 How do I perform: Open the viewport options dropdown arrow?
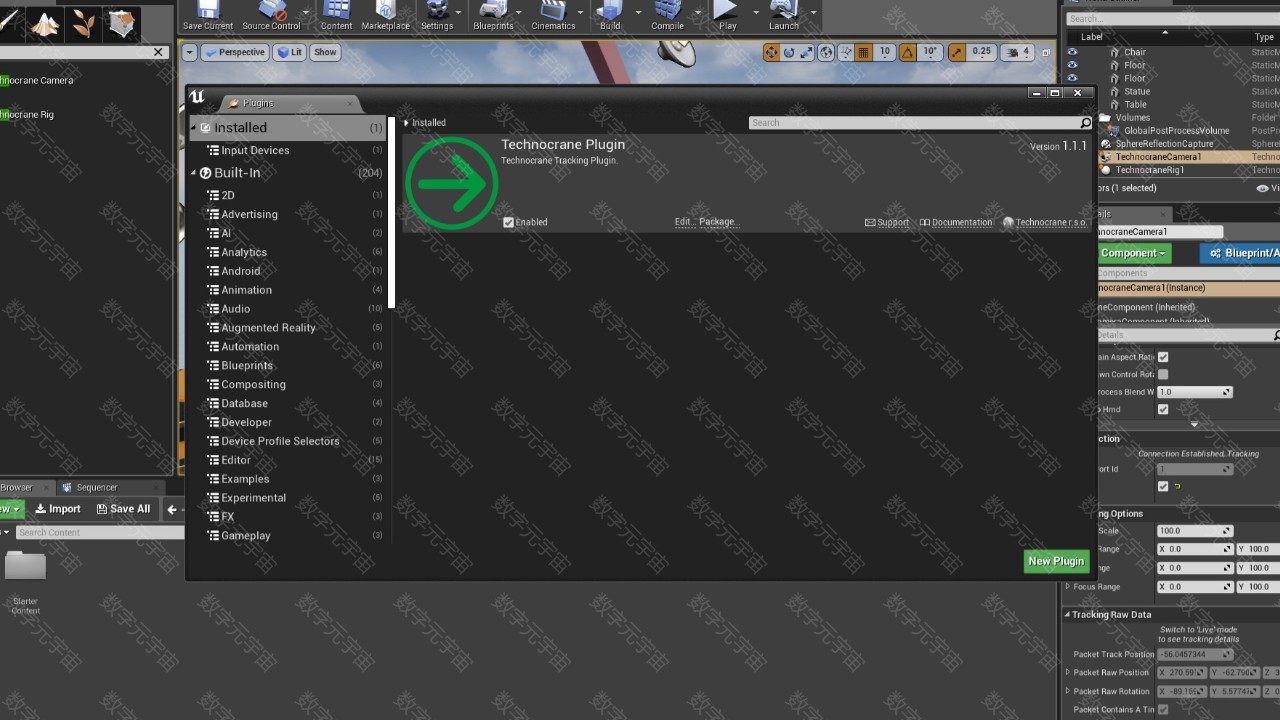coord(190,52)
